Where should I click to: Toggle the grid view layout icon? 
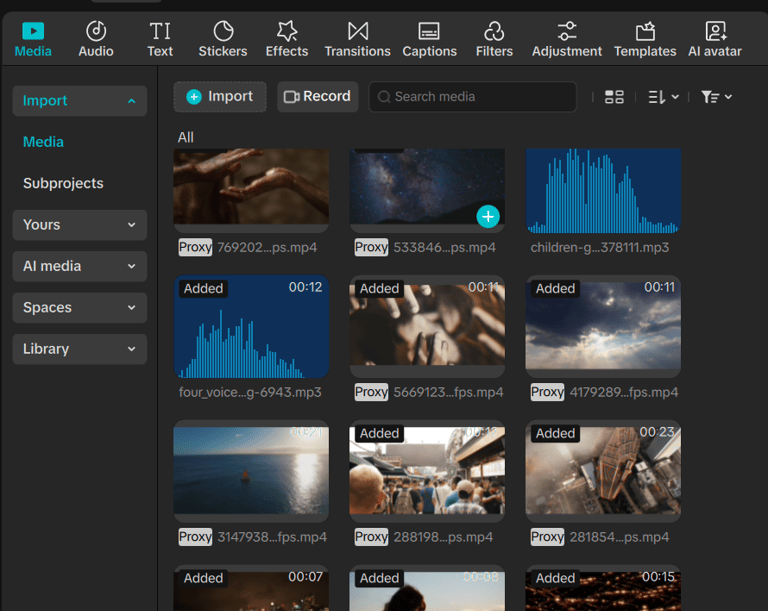pyautogui.click(x=614, y=97)
